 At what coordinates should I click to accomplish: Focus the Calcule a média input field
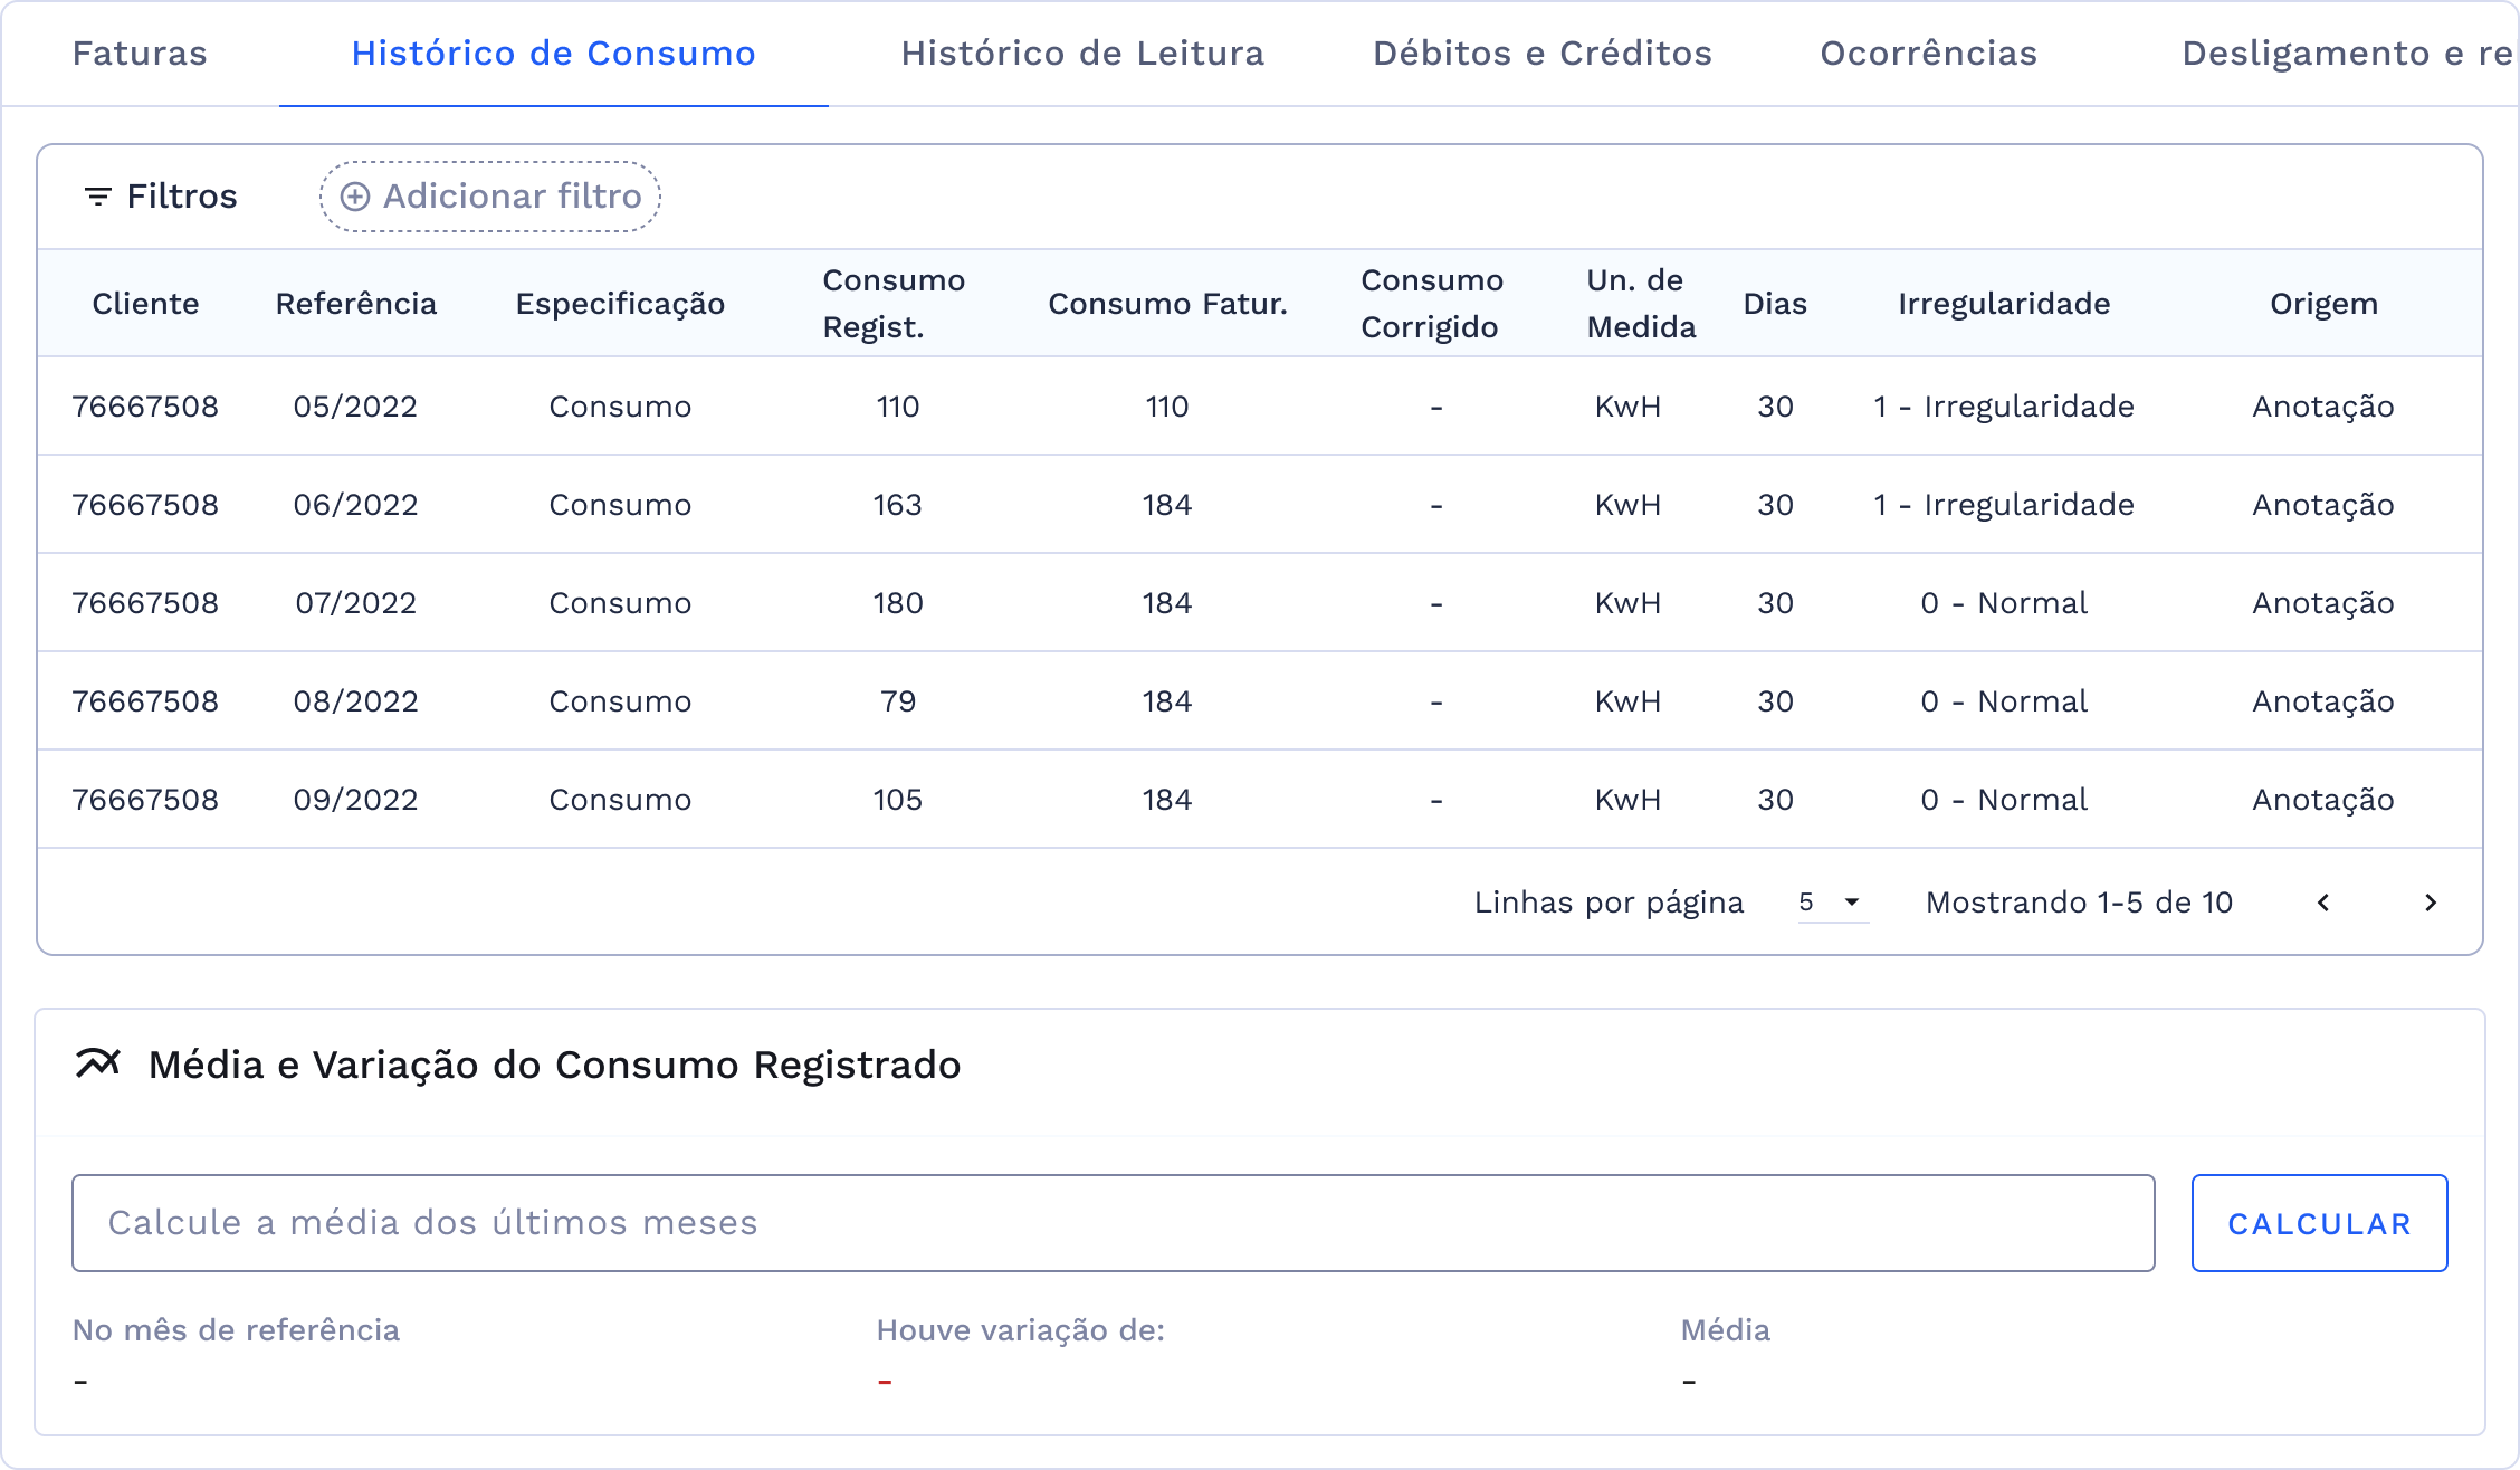tap(1112, 1223)
